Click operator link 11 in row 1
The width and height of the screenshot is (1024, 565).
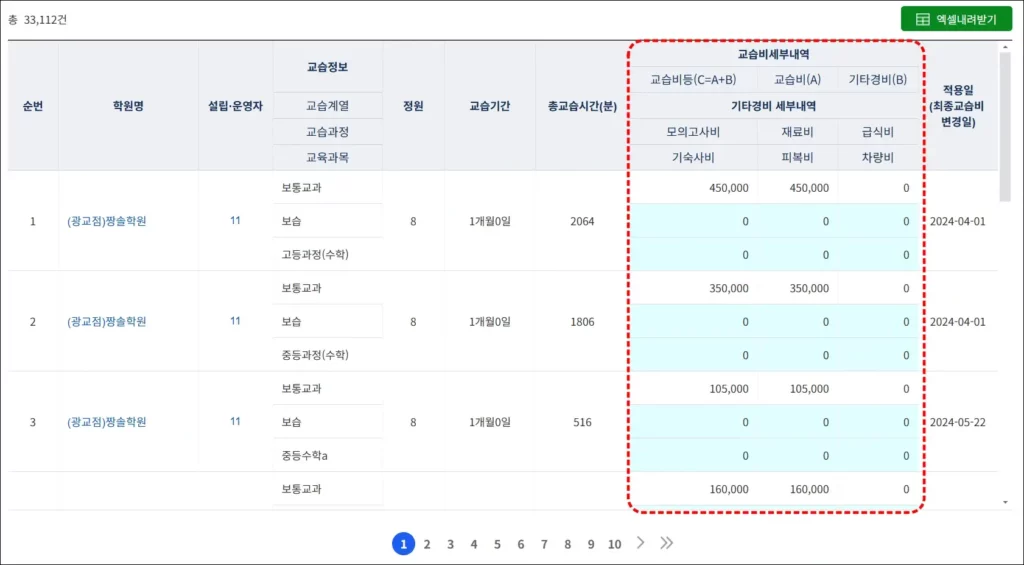tap(235, 221)
